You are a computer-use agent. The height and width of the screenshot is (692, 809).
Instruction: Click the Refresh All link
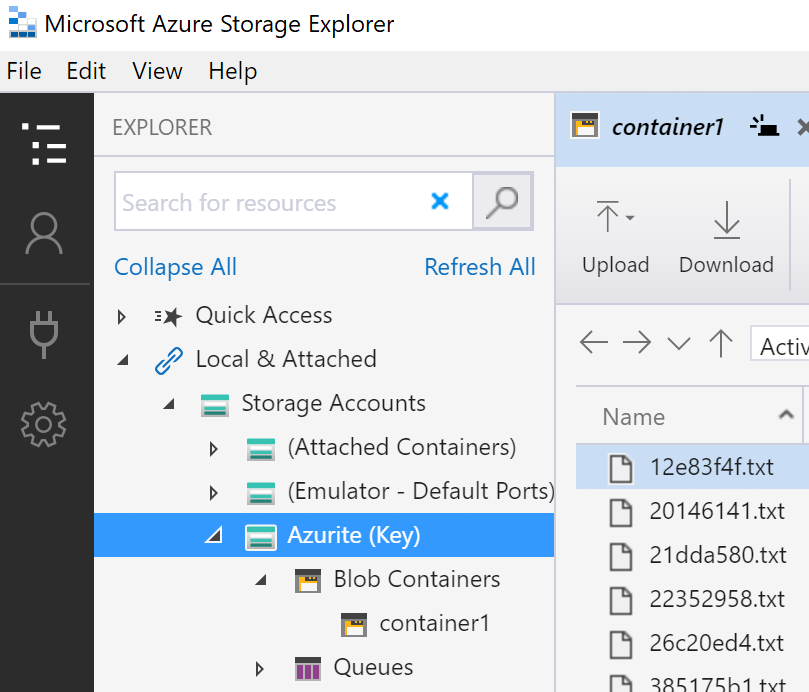click(479, 267)
